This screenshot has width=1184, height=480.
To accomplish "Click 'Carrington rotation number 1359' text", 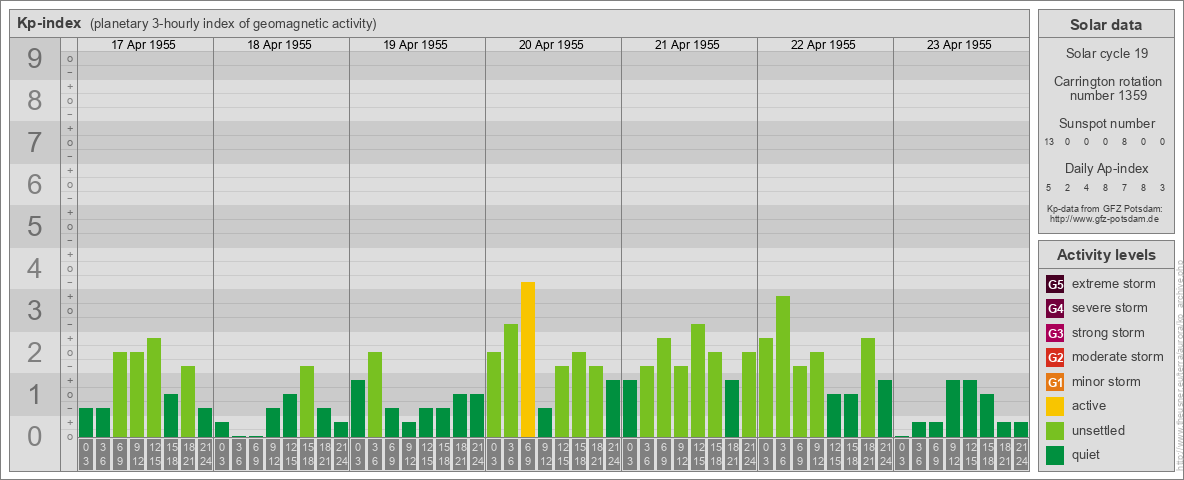I will point(1106,88).
